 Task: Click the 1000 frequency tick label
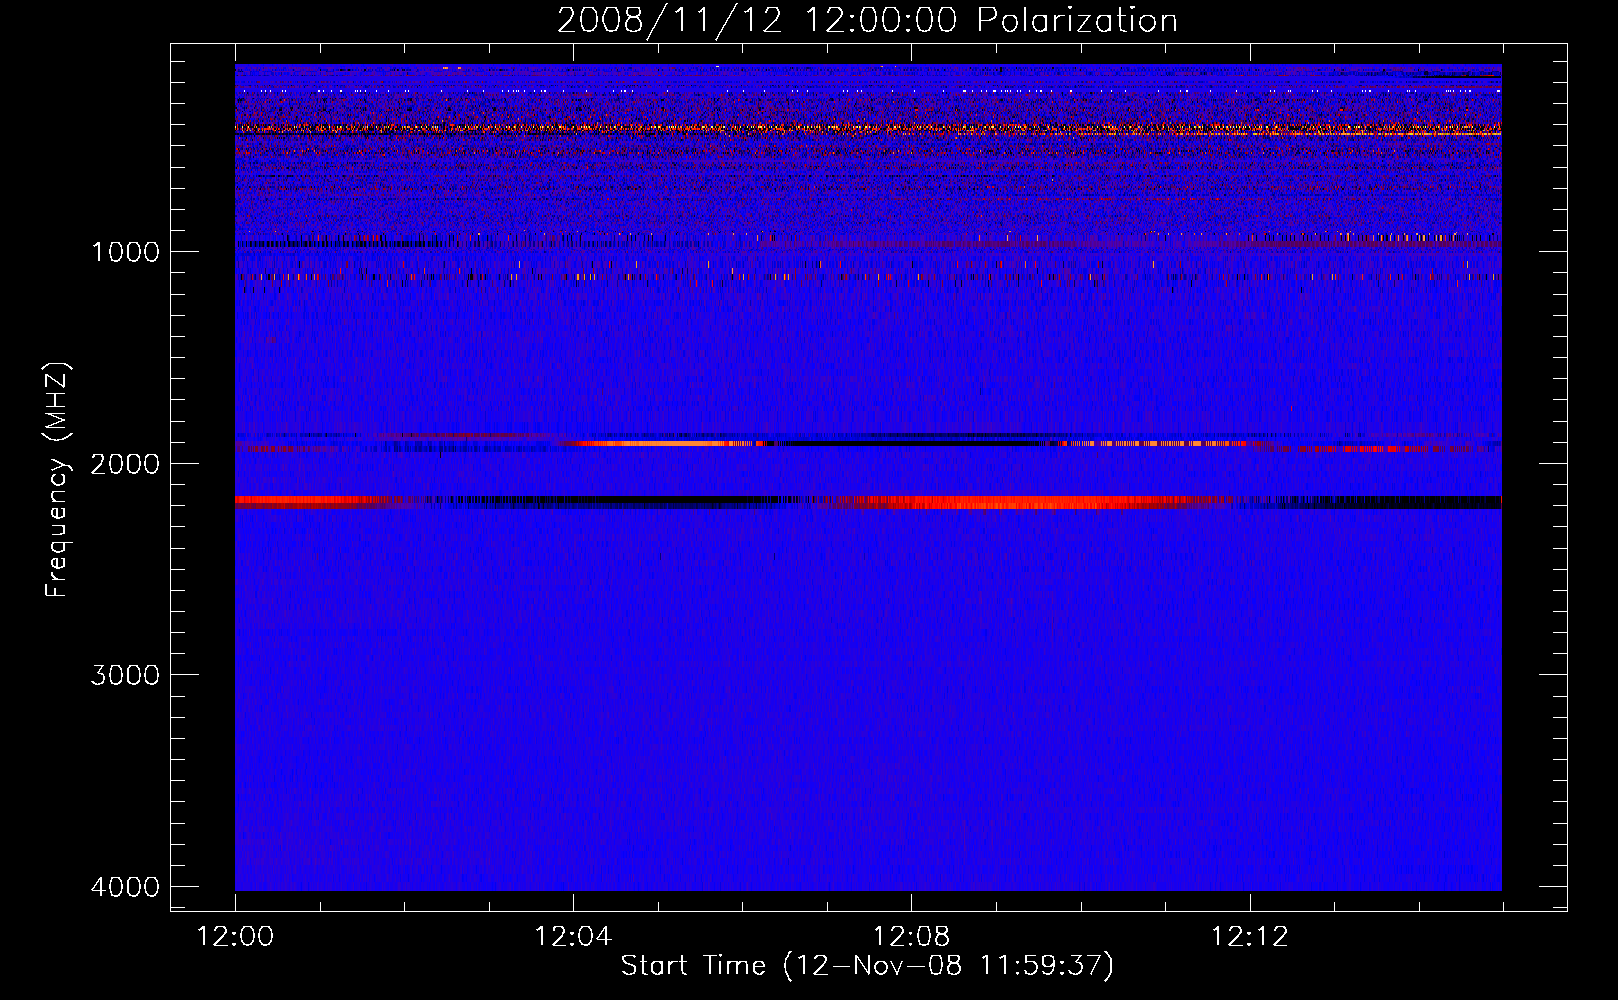pyautogui.click(x=125, y=251)
